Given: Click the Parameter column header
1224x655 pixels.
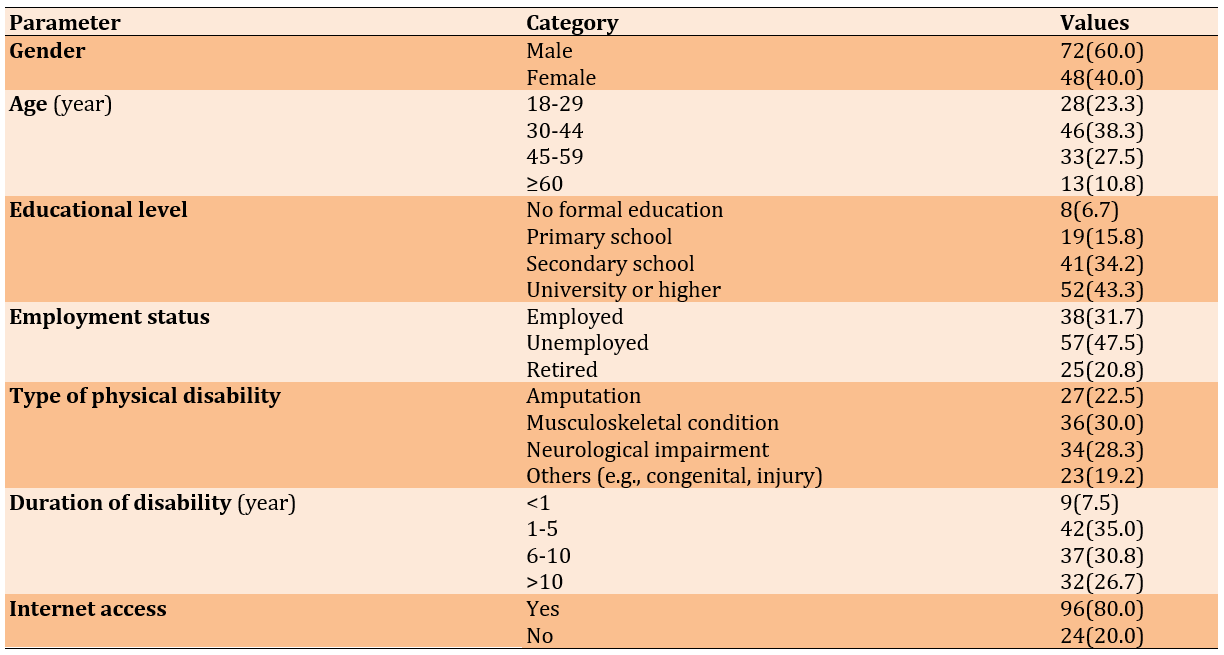Looking at the screenshot, I should click(65, 23).
